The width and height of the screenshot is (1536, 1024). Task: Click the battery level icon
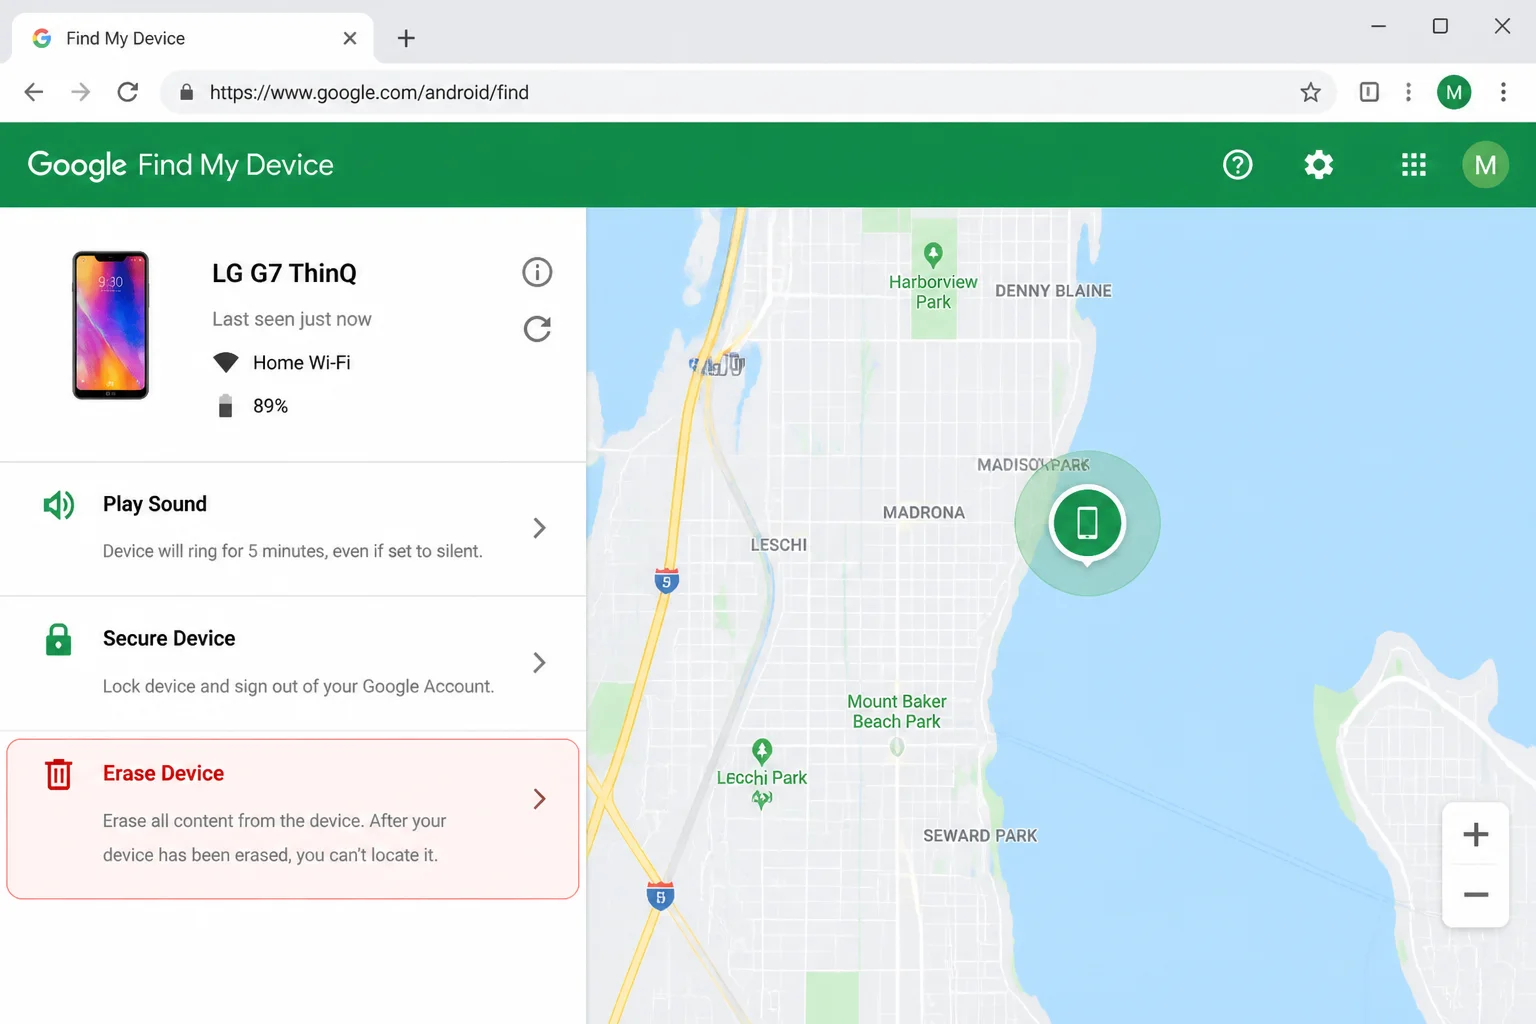[226, 405]
